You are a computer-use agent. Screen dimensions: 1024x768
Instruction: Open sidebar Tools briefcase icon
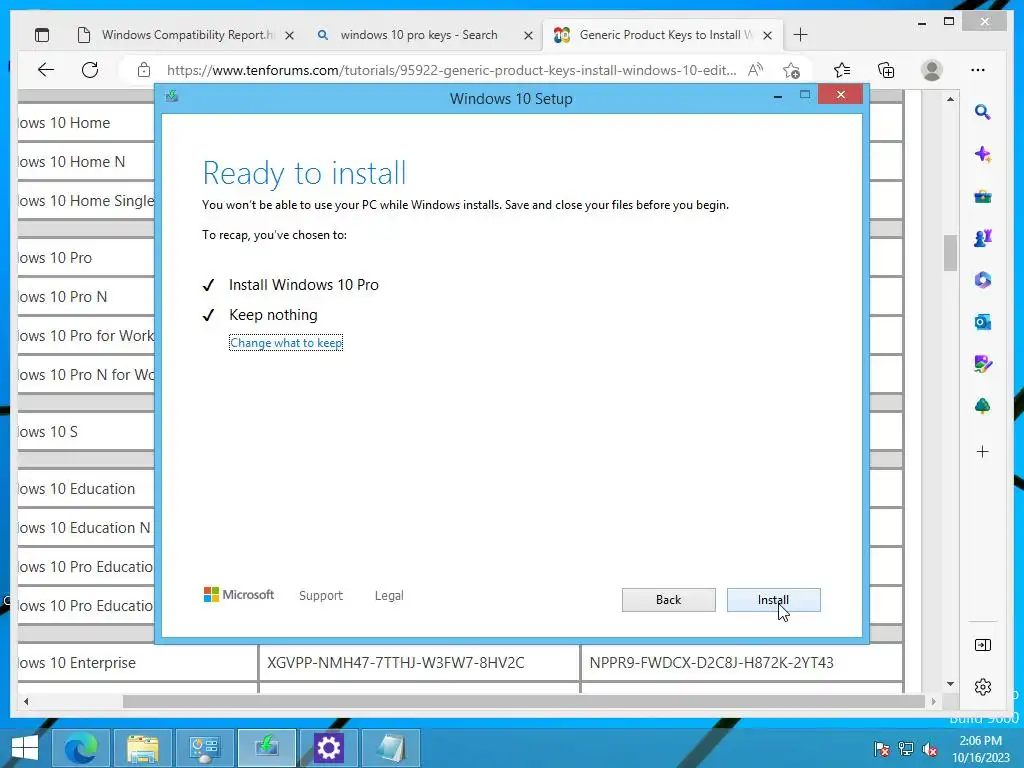pyautogui.click(x=983, y=197)
